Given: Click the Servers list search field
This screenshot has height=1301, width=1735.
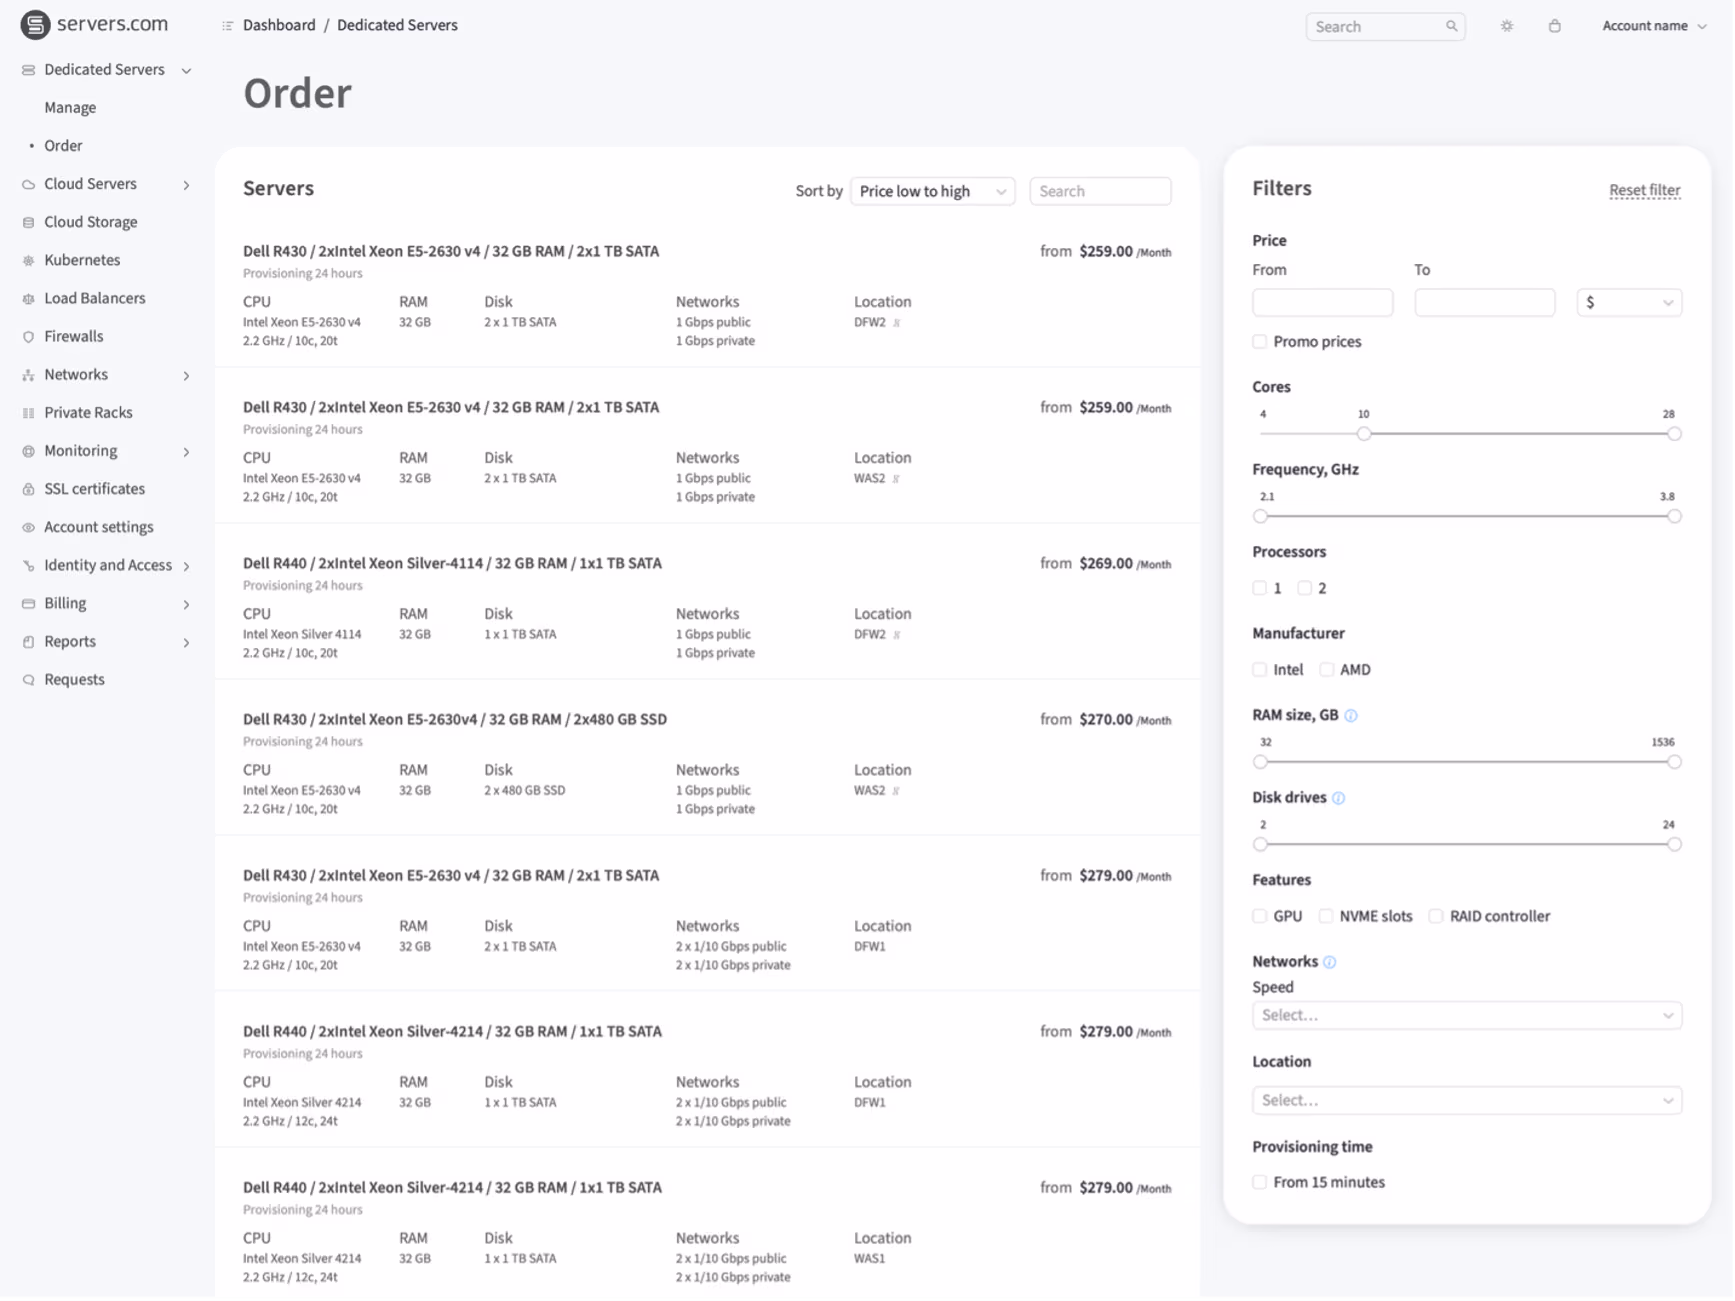Looking at the screenshot, I should click(x=1100, y=191).
